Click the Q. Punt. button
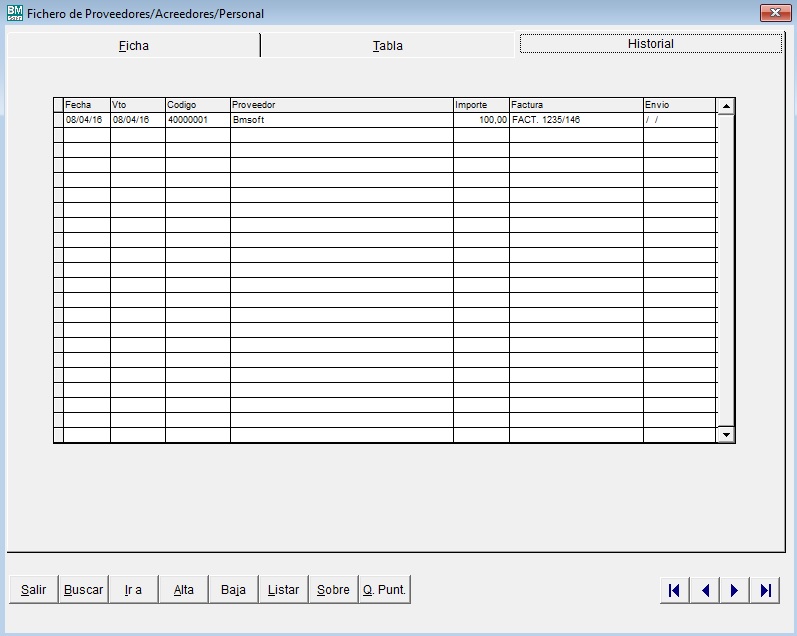Image resolution: width=797 pixels, height=636 pixels. [x=384, y=590]
